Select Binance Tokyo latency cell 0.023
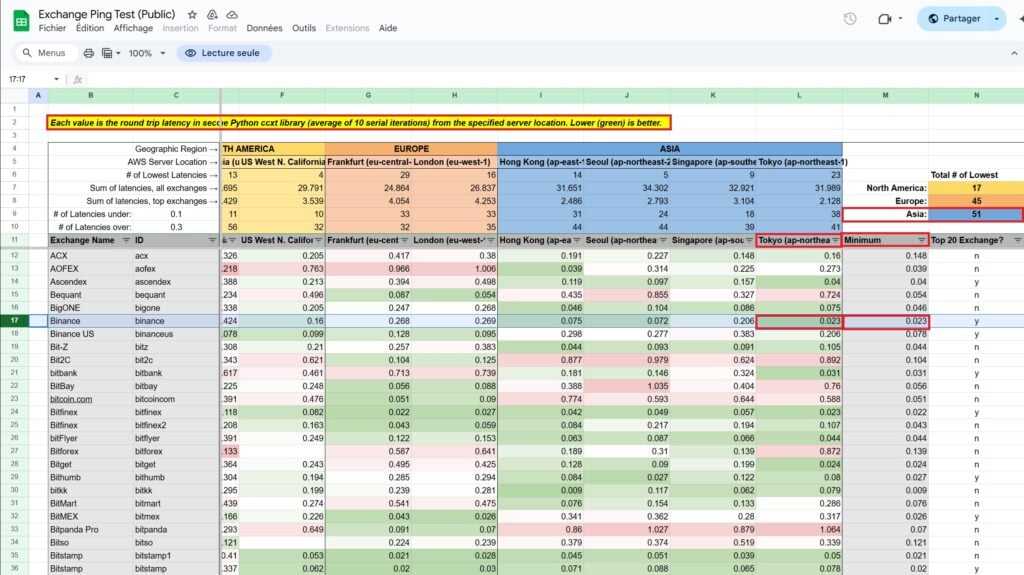 pyautogui.click(x=799, y=321)
